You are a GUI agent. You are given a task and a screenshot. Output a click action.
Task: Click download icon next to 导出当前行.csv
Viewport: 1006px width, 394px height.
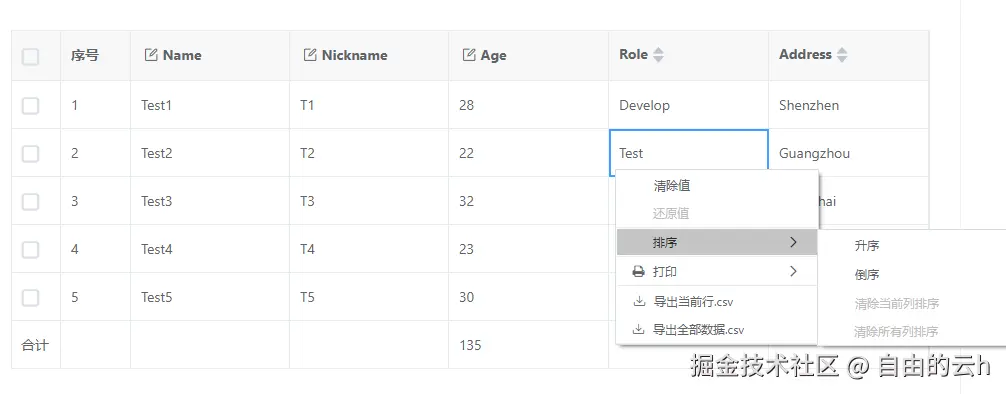pos(638,302)
